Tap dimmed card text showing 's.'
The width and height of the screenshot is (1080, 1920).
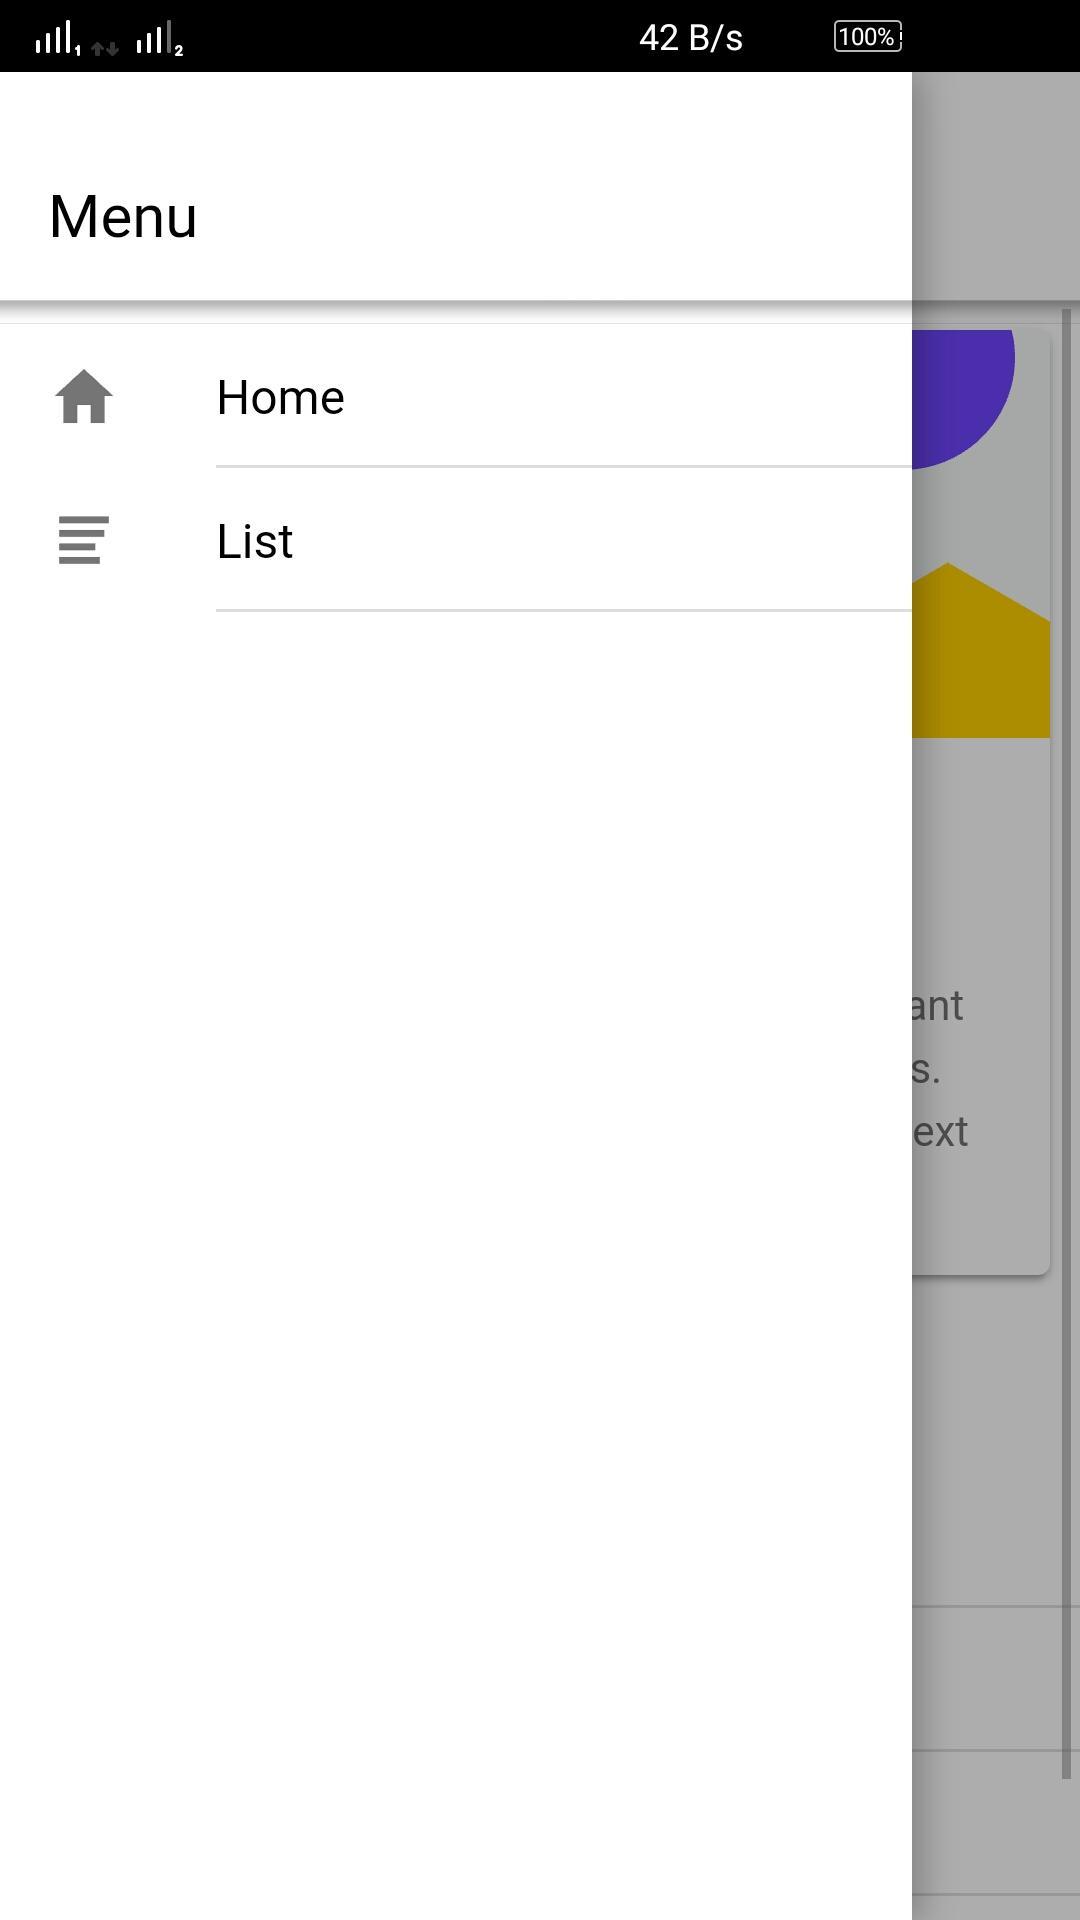point(926,1068)
